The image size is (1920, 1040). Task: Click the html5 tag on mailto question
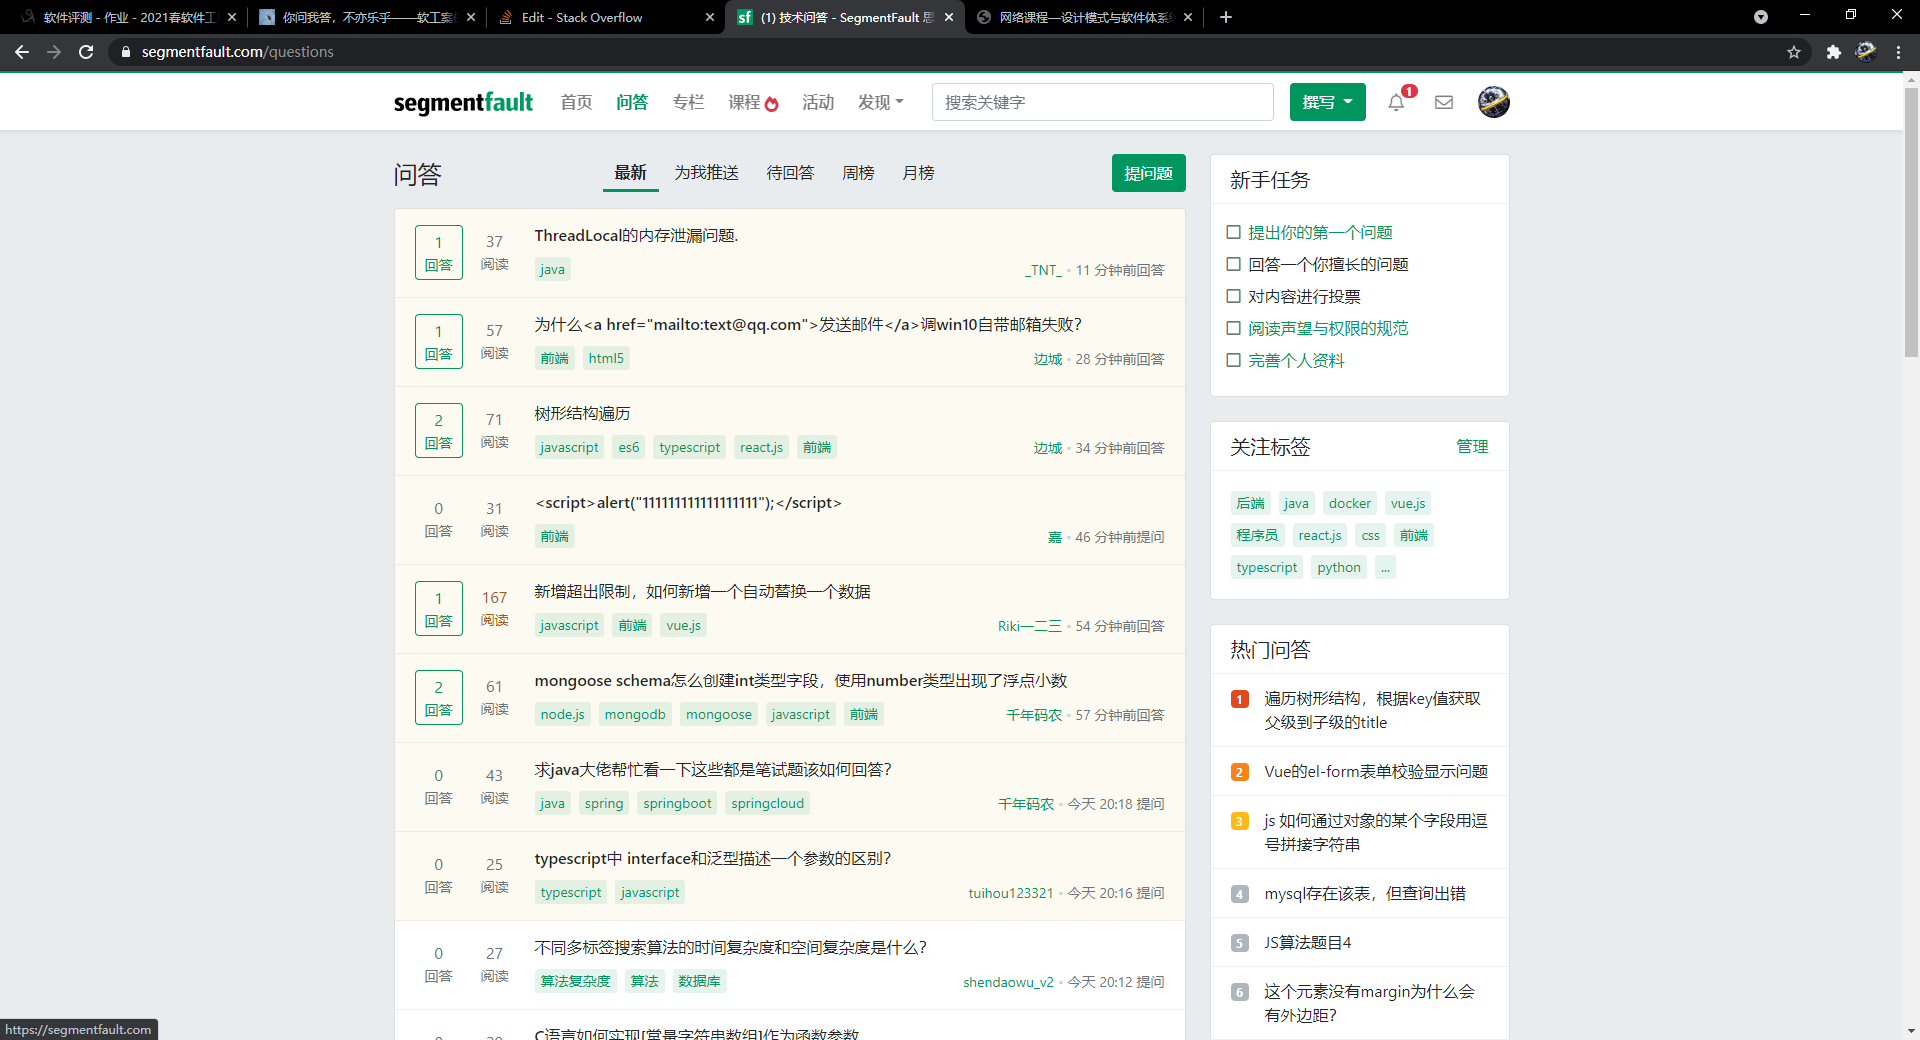tap(606, 358)
